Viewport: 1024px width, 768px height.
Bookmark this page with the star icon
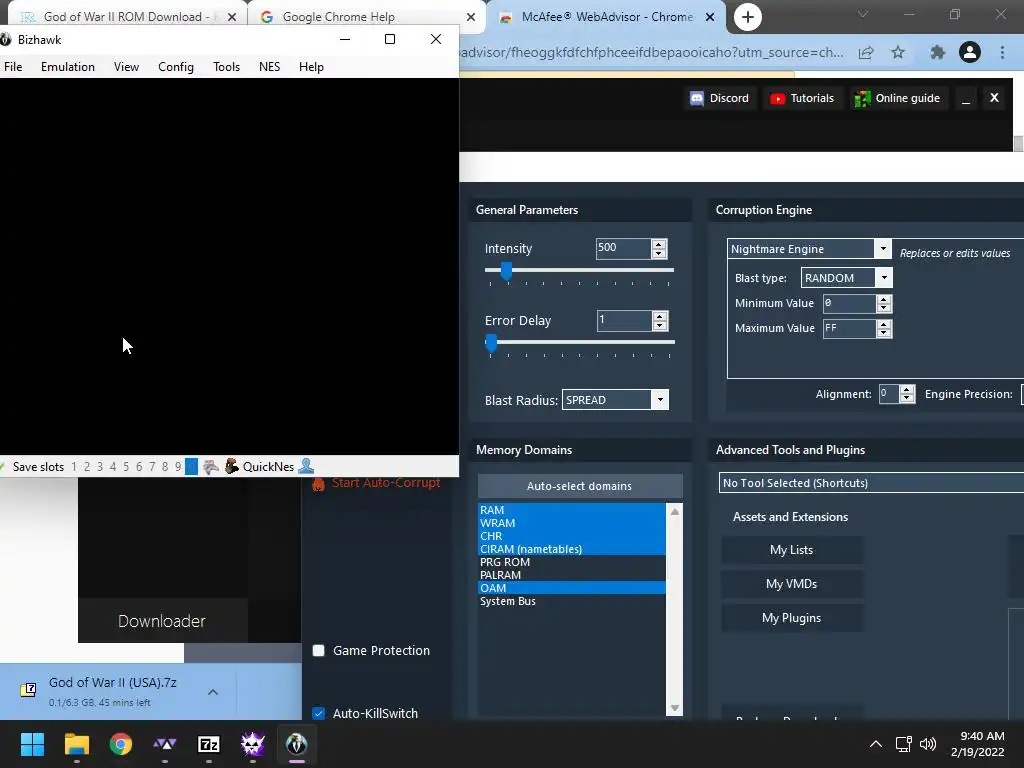[898, 53]
